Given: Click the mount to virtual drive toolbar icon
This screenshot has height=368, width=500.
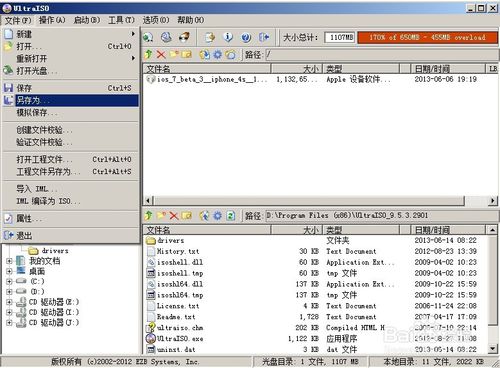Looking at the screenshot, I should [166, 37].
